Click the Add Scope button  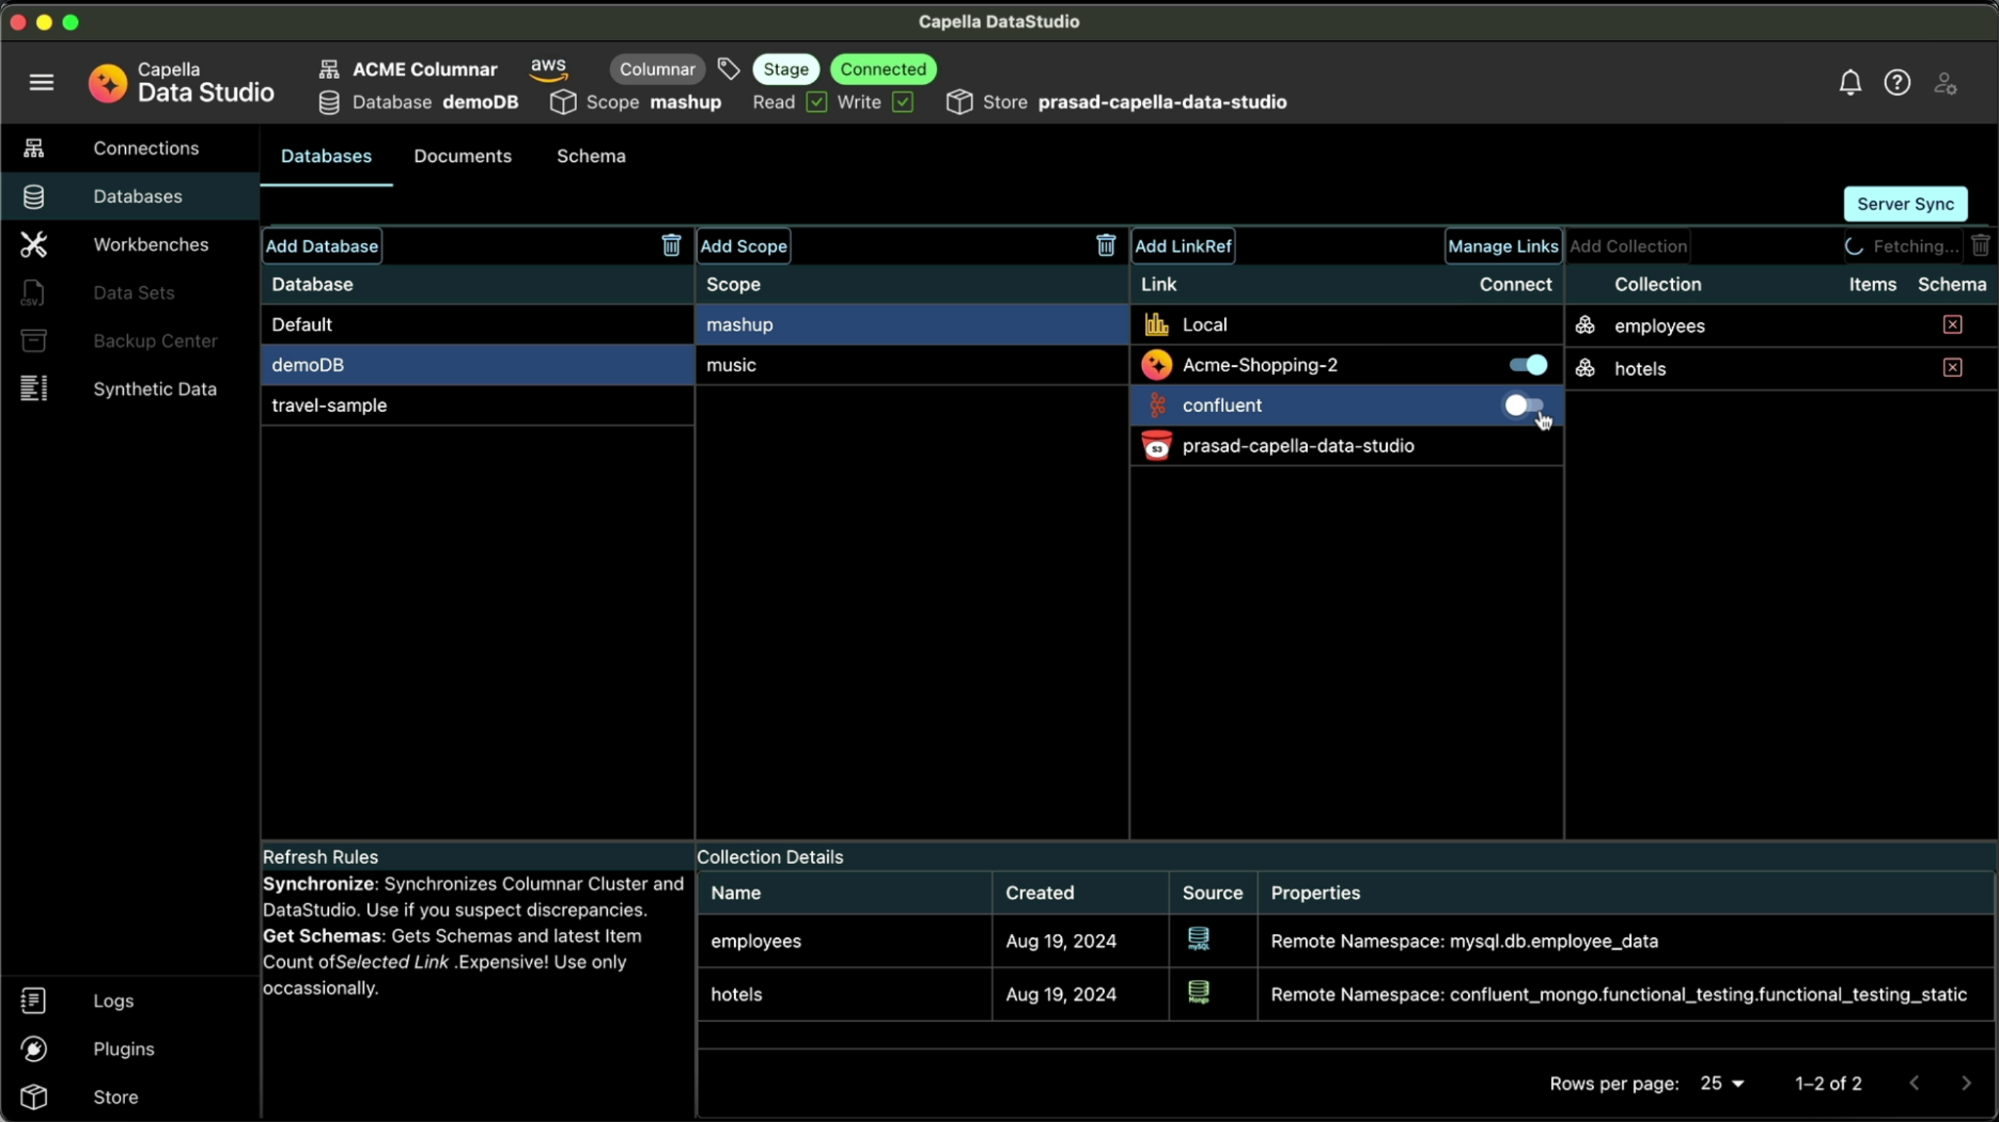[744, 246]
